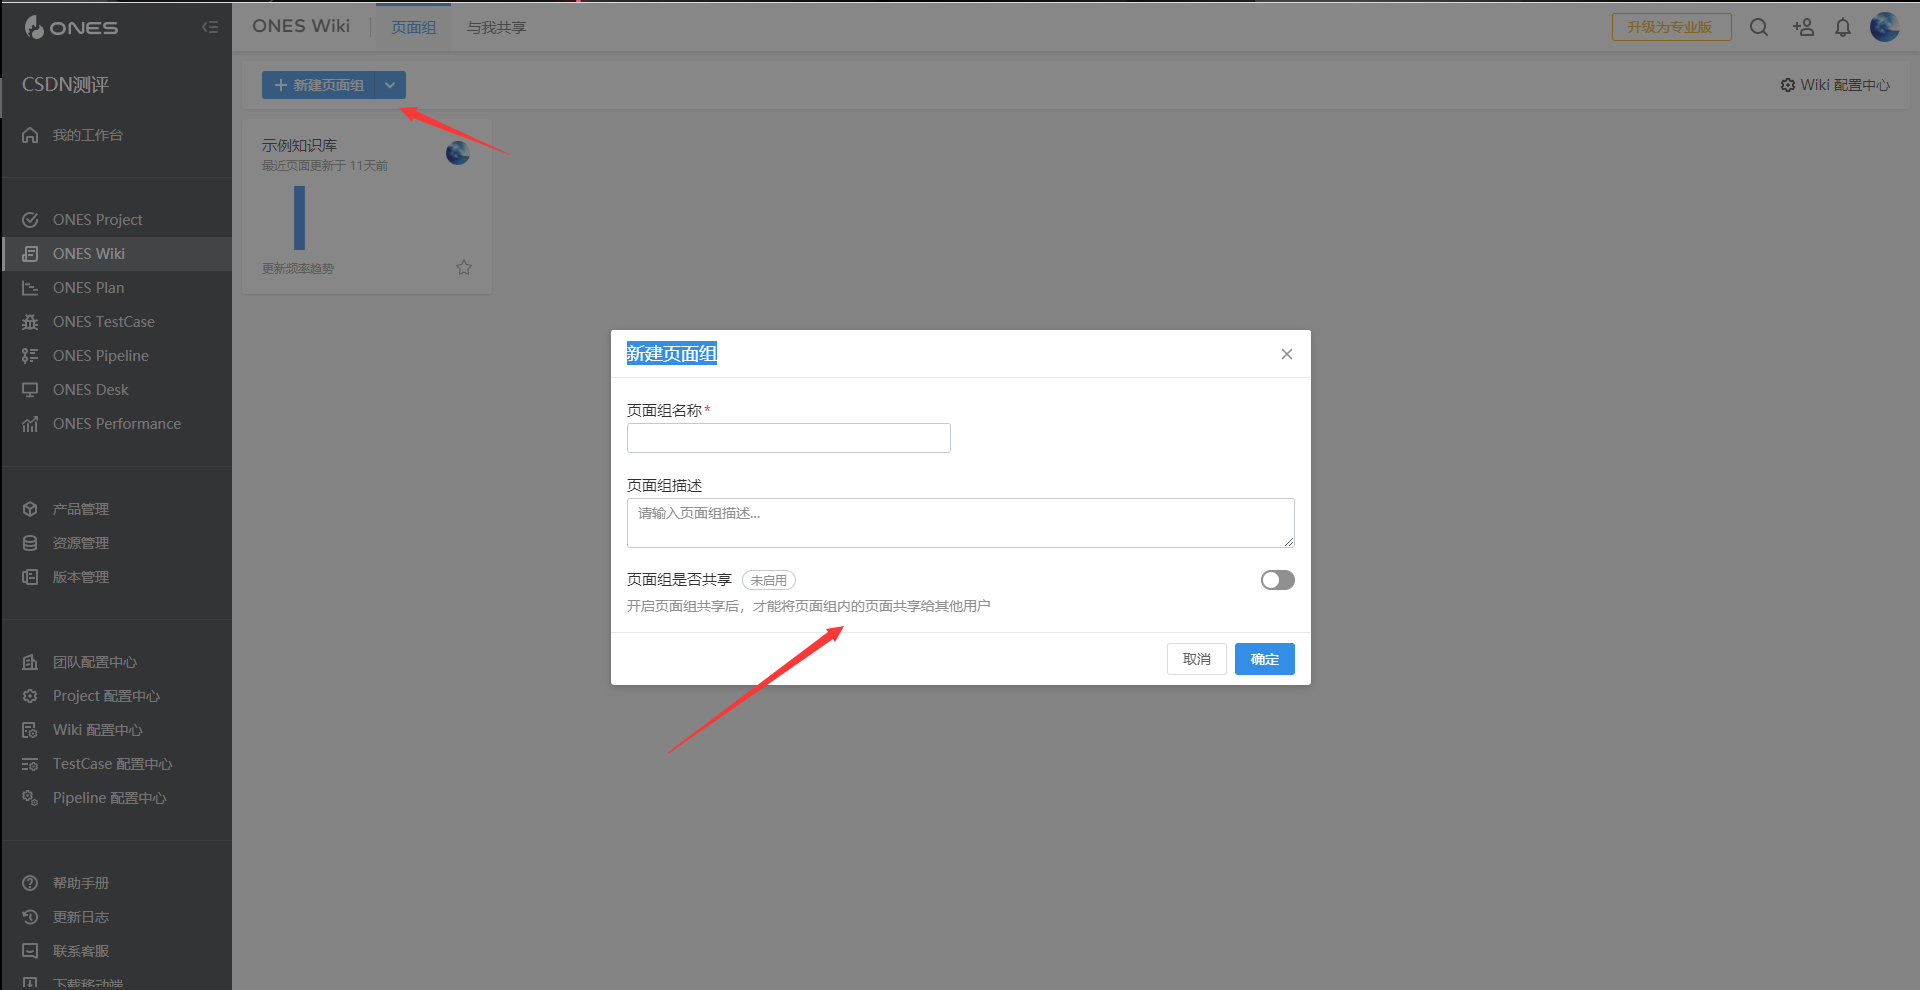Click ONES Wiki header title
The height and width of the screenshot is (990, 1920).
point(301,26)
